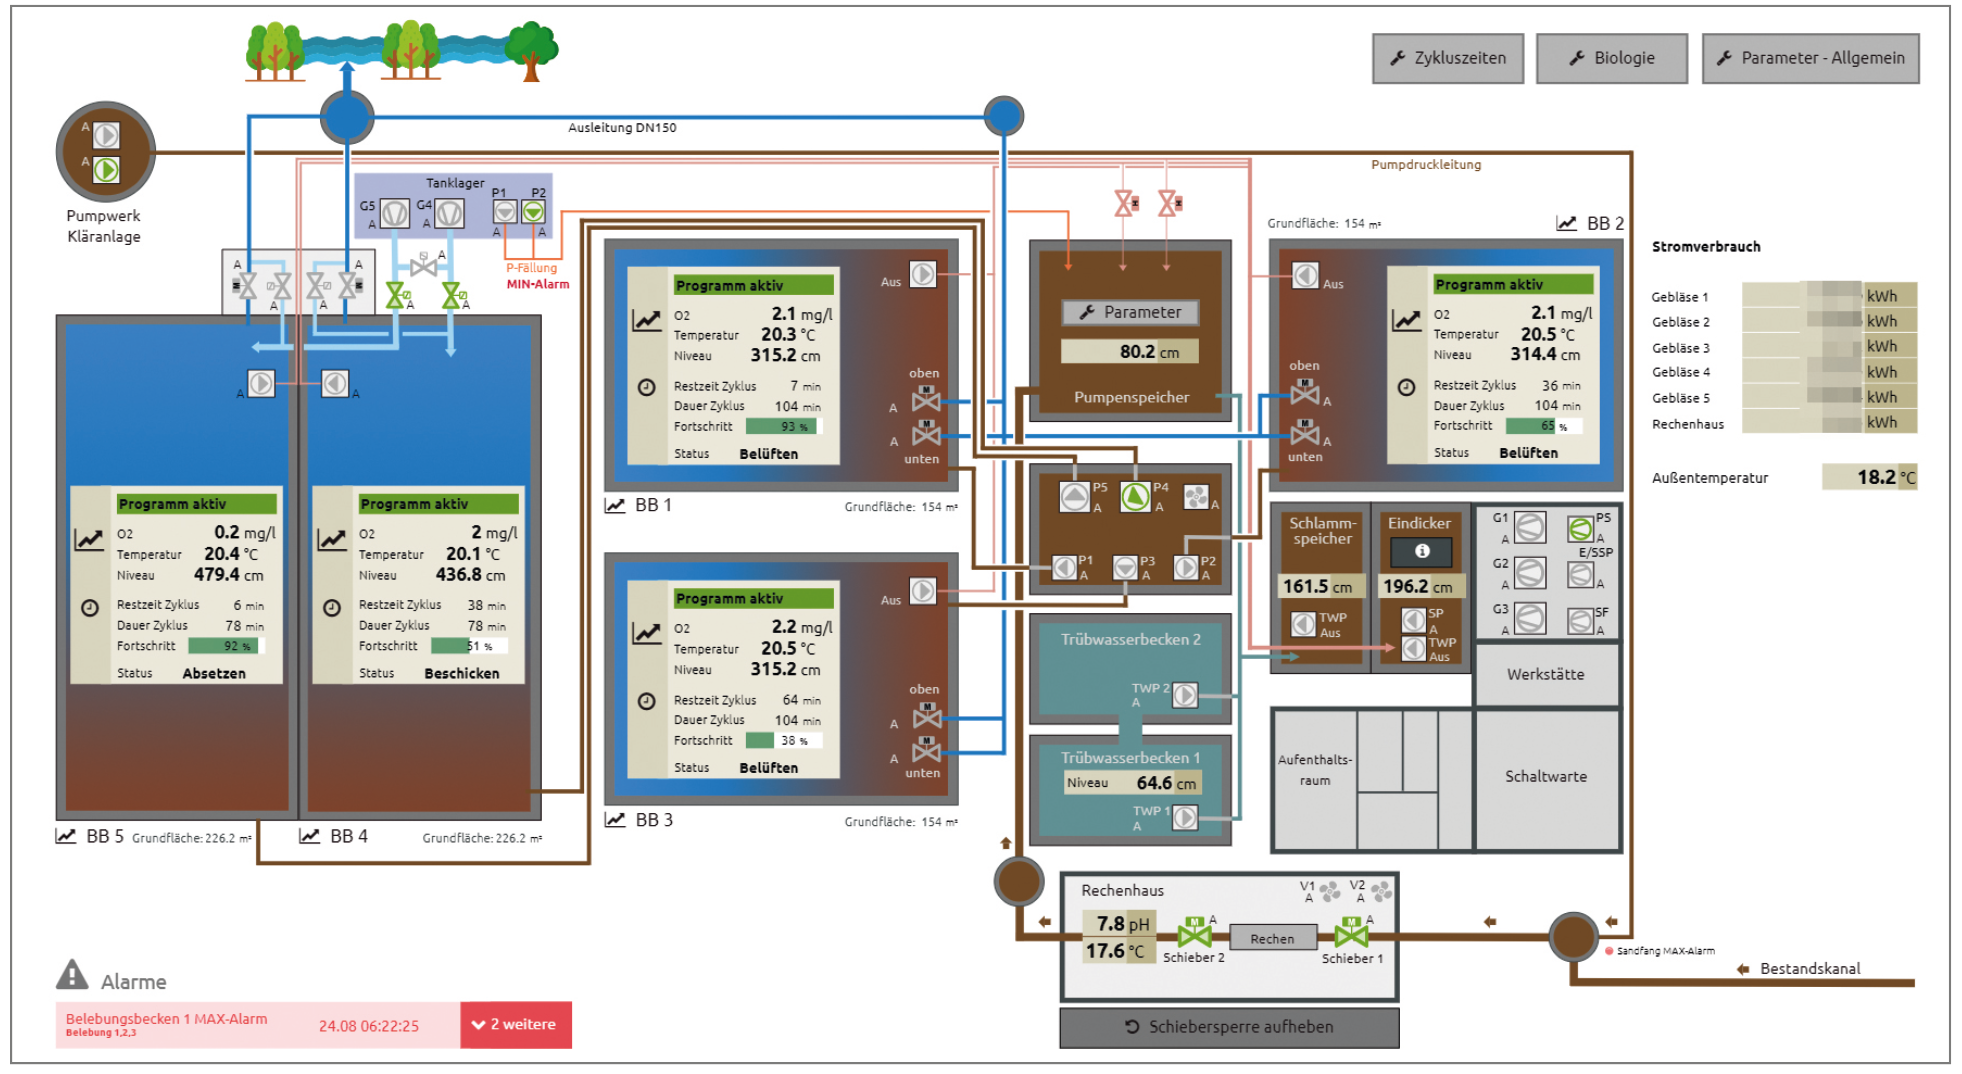The width and height of the screenshot is (1962, 1074).
Task: Open trend chart icon for BB 3
Action: 615,819
